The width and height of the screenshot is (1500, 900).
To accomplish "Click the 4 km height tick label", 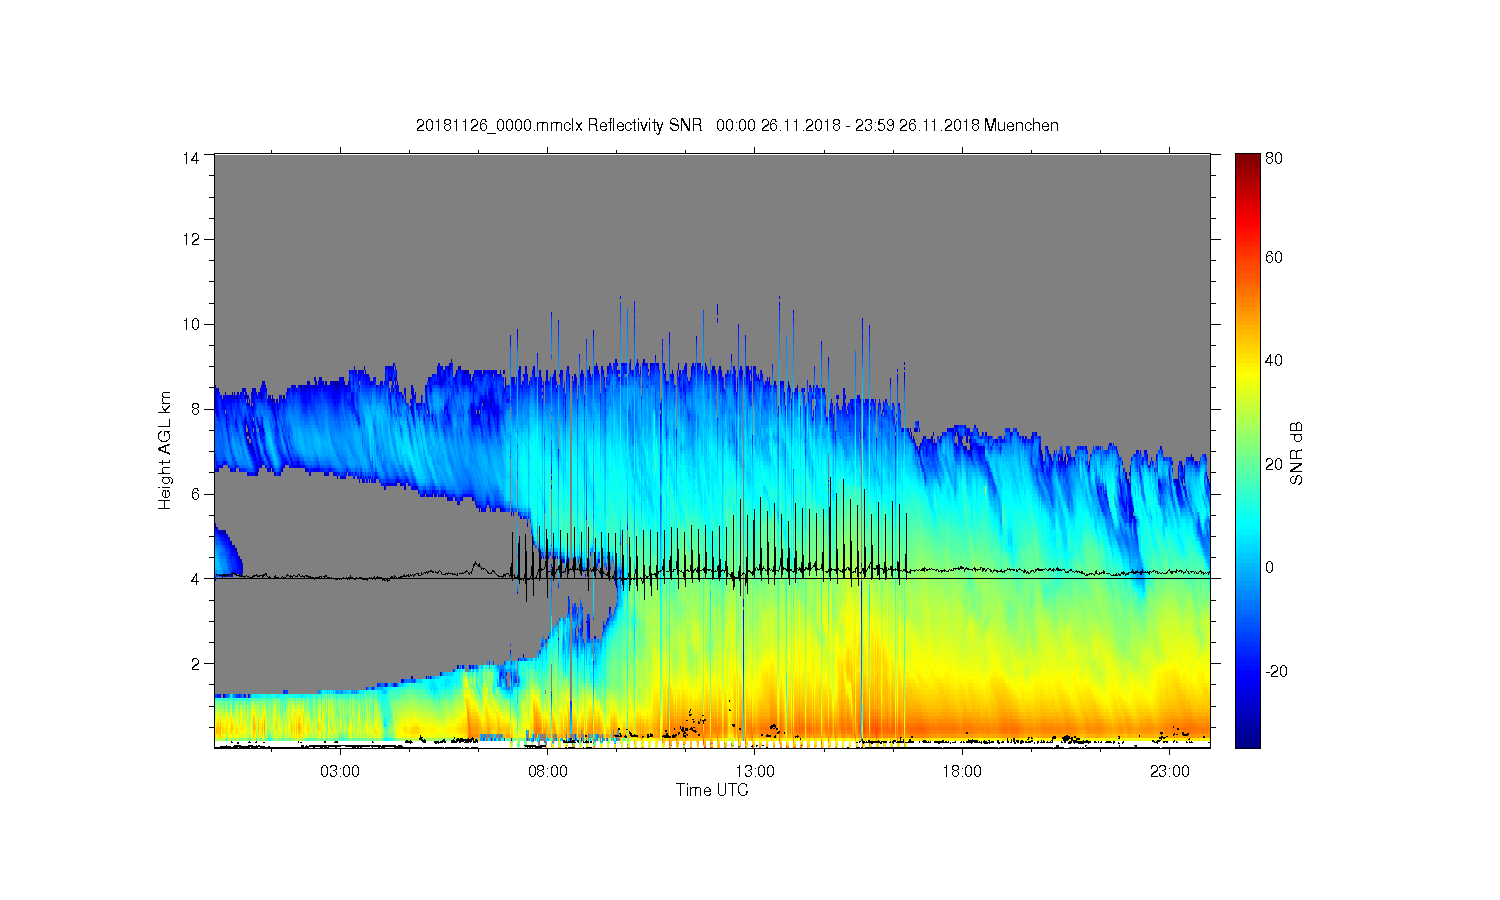I will [x=195, y=578].
